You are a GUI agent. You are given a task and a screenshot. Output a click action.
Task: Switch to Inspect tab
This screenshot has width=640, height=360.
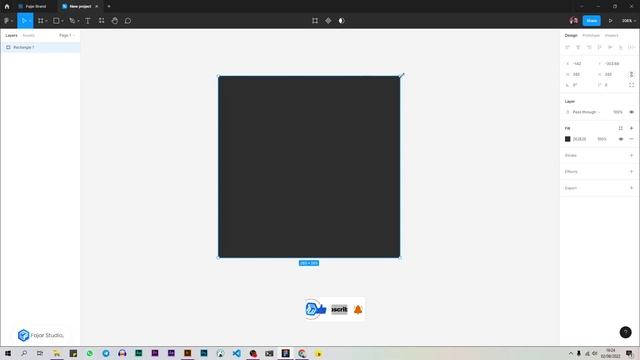pyautogui.click(x=611, y=36)
